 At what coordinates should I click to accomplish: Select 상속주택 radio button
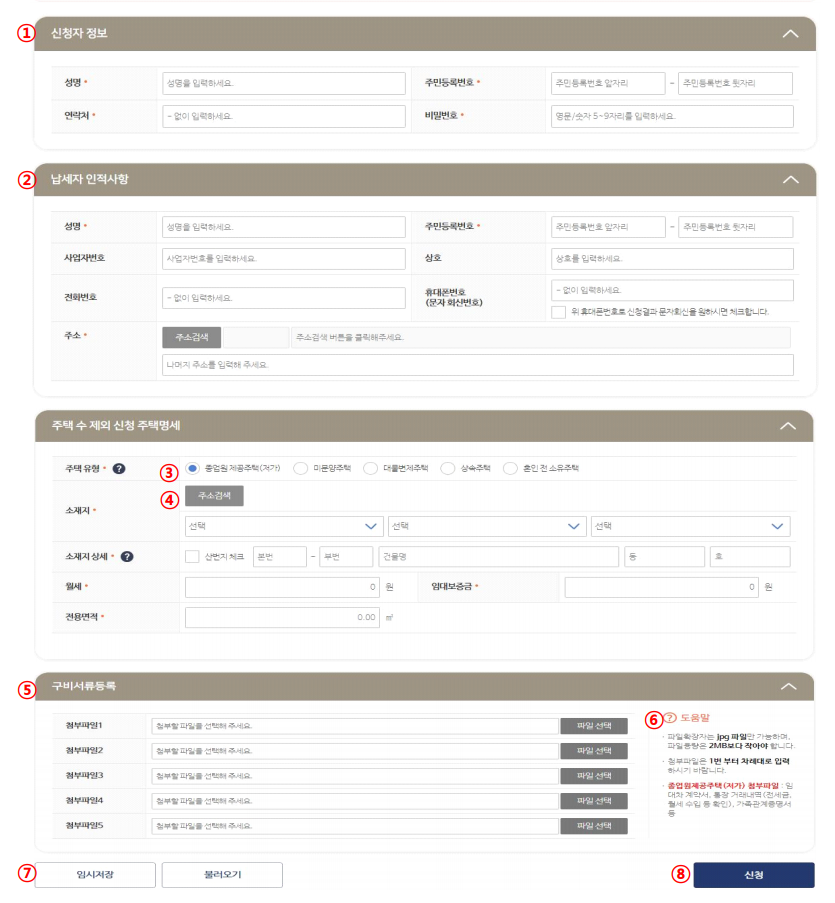(x=447, y=469)
